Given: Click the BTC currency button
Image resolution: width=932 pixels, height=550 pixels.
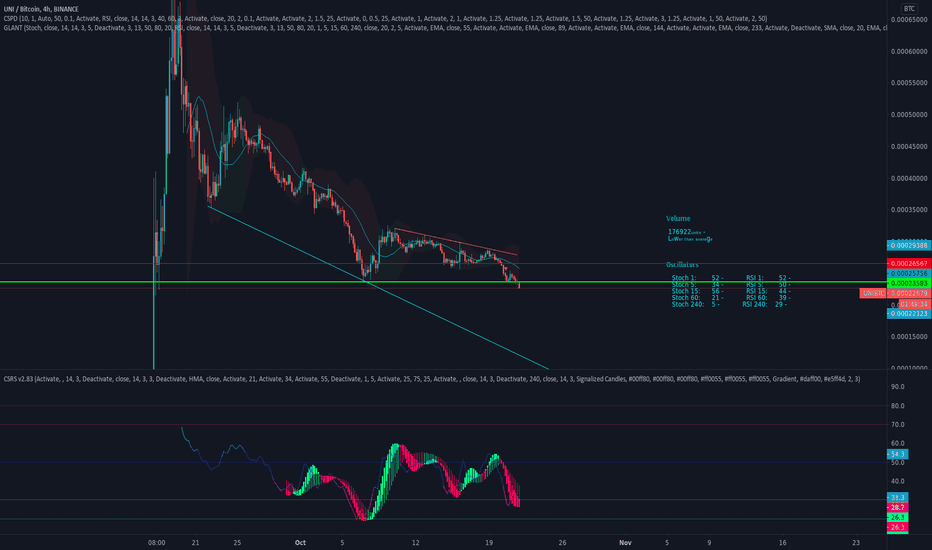Looking at the screenshot, I should tap(909, 8).
